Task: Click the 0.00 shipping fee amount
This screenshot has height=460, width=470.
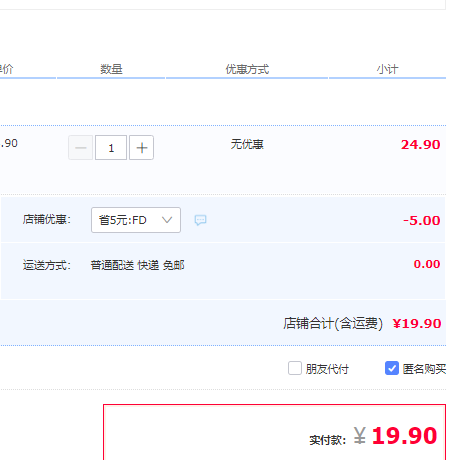Action: (427, 264)
